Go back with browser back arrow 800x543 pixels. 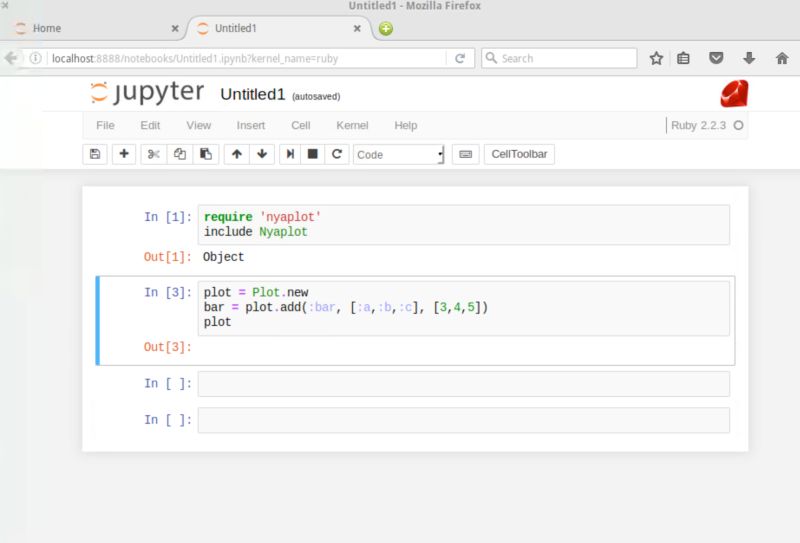11,58
